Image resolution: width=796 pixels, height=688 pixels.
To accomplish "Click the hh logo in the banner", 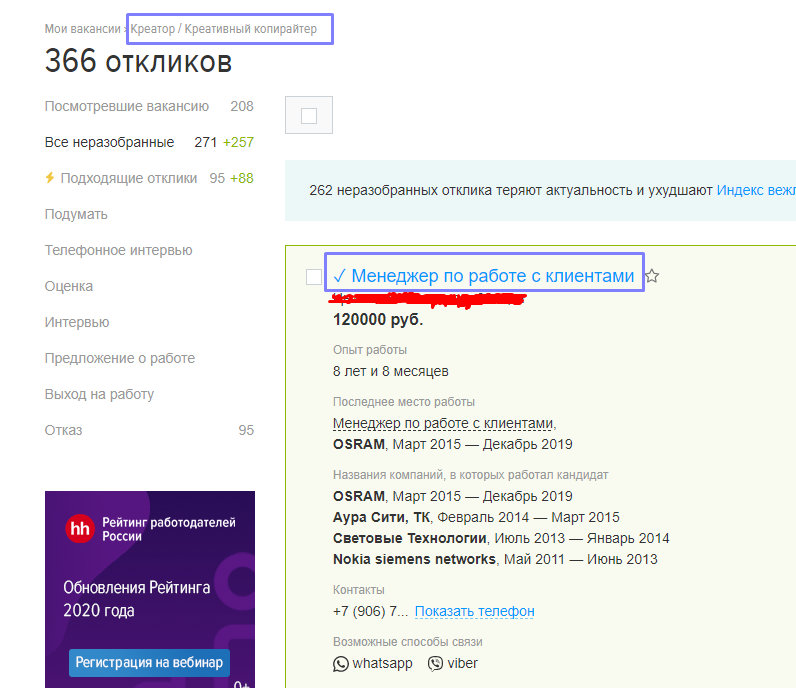I will 80,529.
